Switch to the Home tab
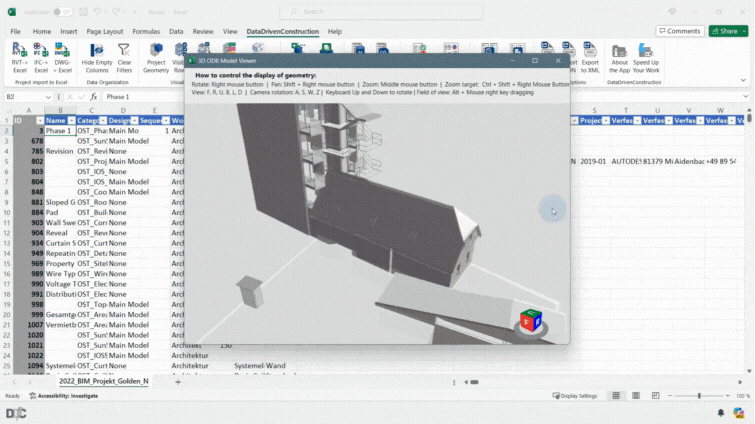This screenshot has width=755, height=424. coord(41,31)
